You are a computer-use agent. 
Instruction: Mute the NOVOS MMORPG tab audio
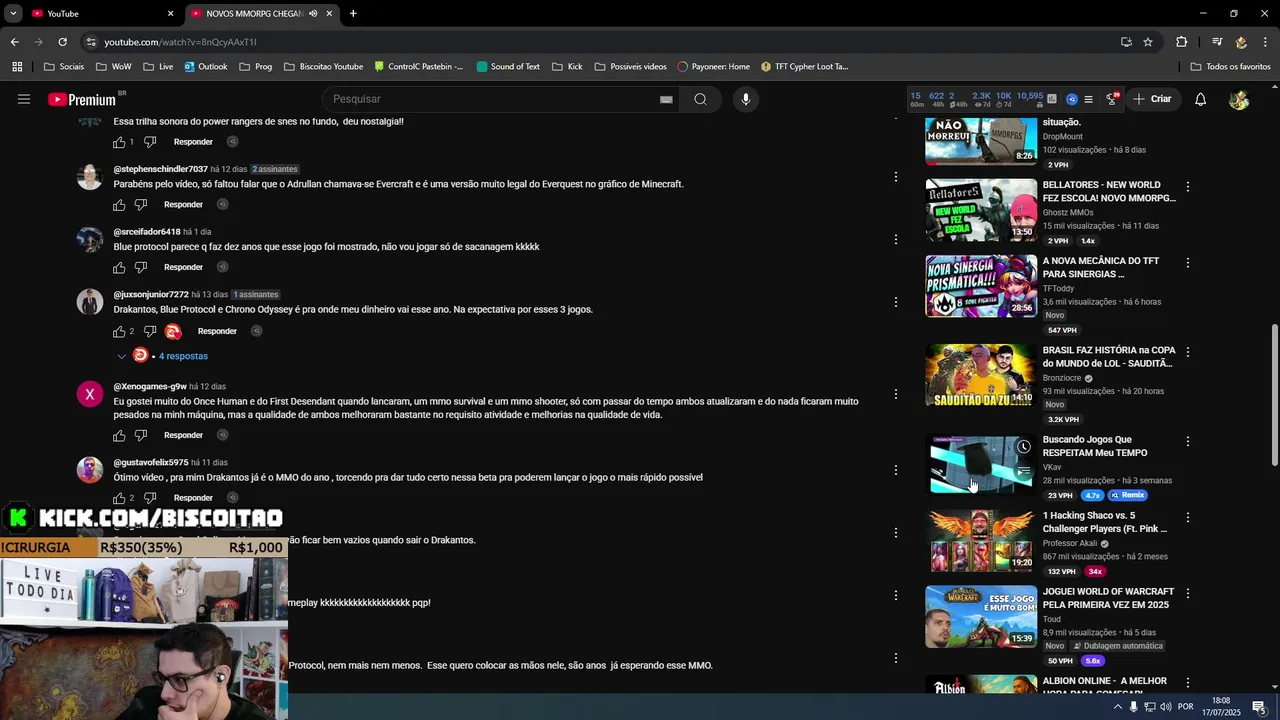tap(313, 13)
